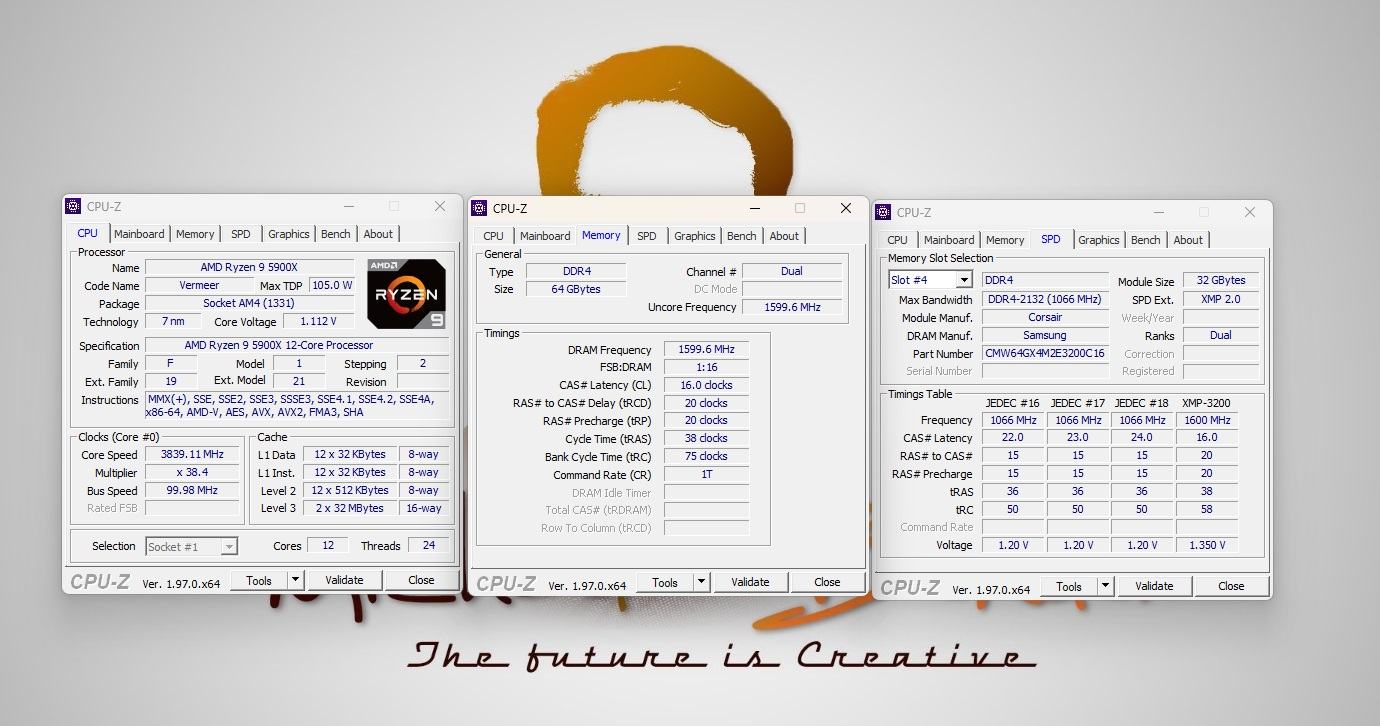This screenshot has height=726, width=1380.
Task: Close the middle CPU-Z window with X
Action: pyautogui.click(x=846, y=208)
